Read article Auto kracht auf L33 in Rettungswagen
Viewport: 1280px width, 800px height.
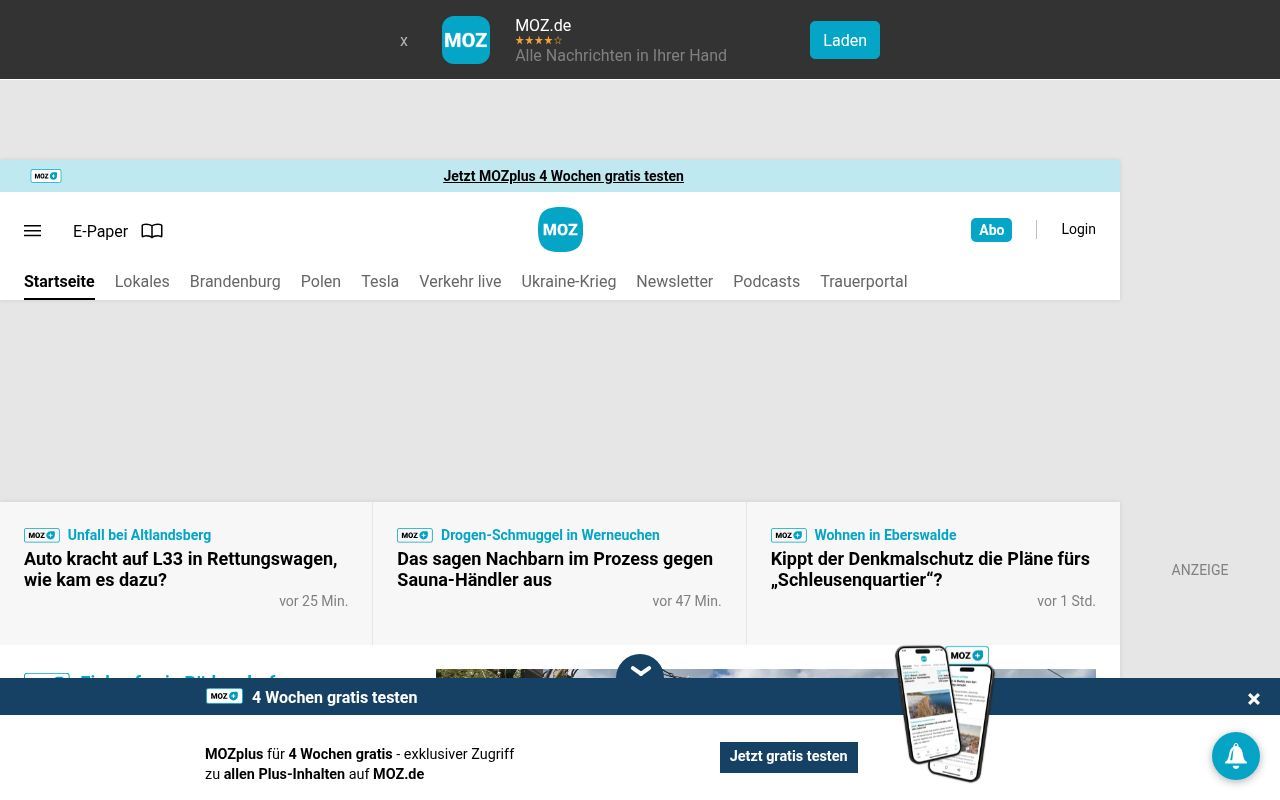pos(180,569)
